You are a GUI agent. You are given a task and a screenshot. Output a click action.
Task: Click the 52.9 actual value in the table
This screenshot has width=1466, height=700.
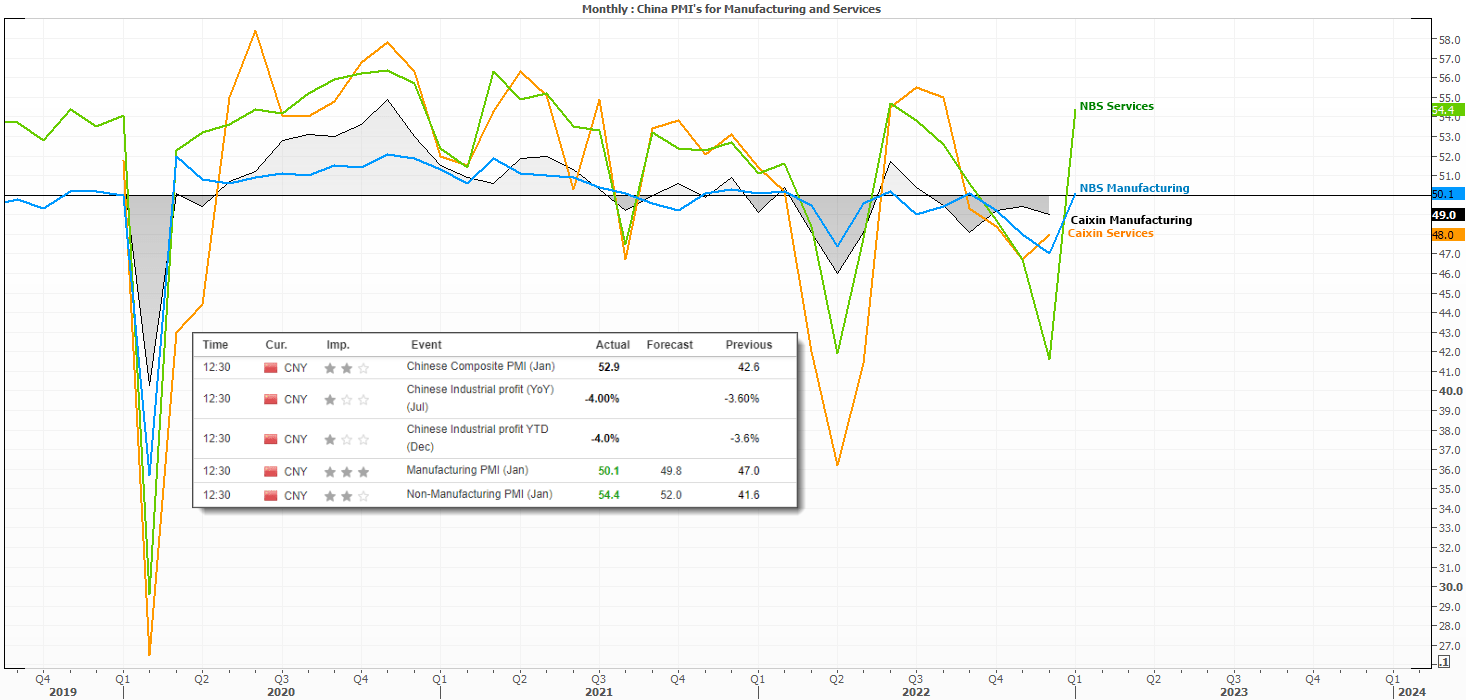pos(609,367)
